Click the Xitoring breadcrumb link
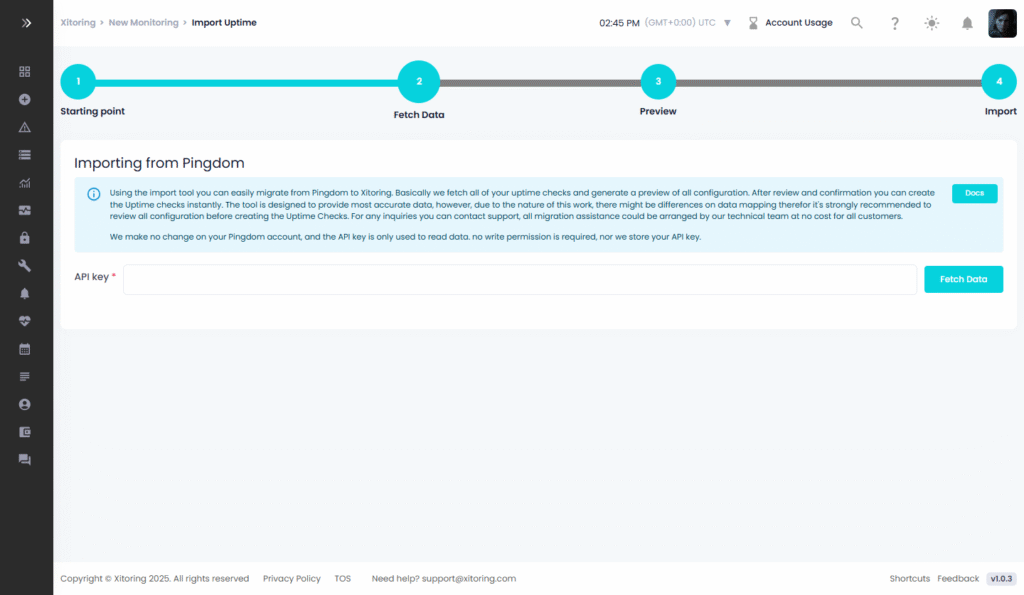The height and width of the screenshot is (595, 1024). point(78,22)
